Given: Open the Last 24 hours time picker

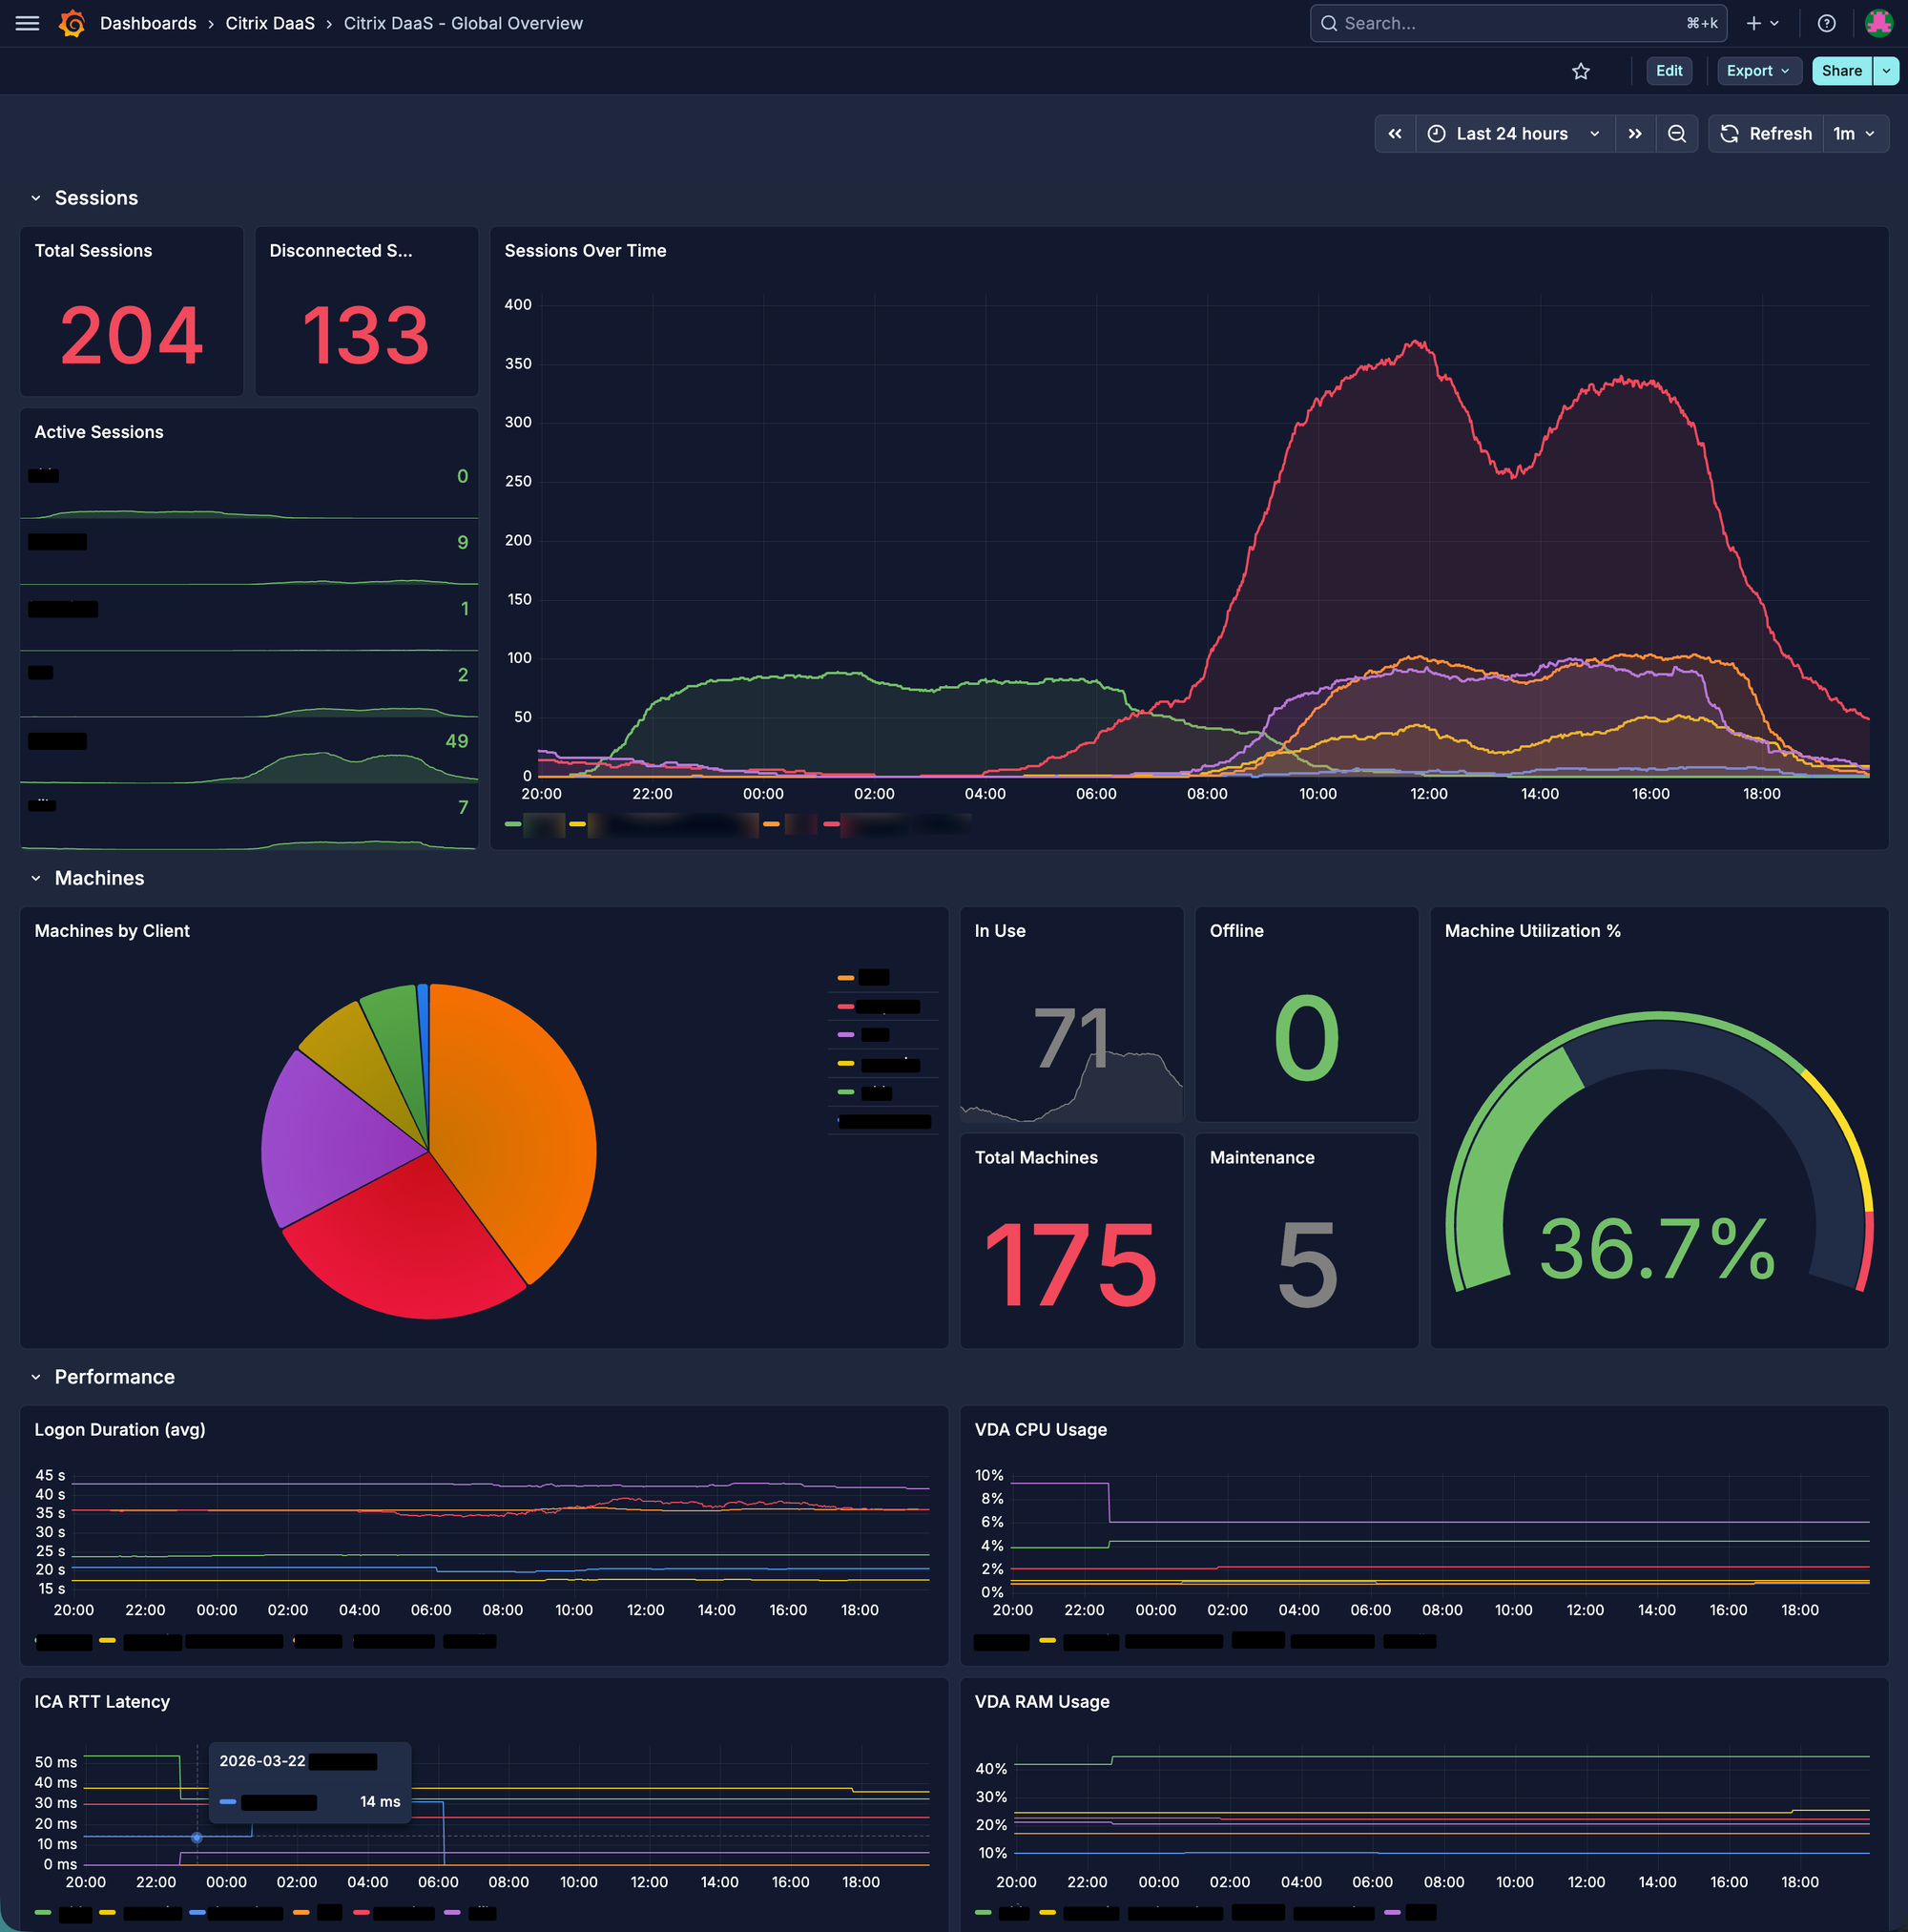Looking at the screenshot, I should (x=1514, y=134).
